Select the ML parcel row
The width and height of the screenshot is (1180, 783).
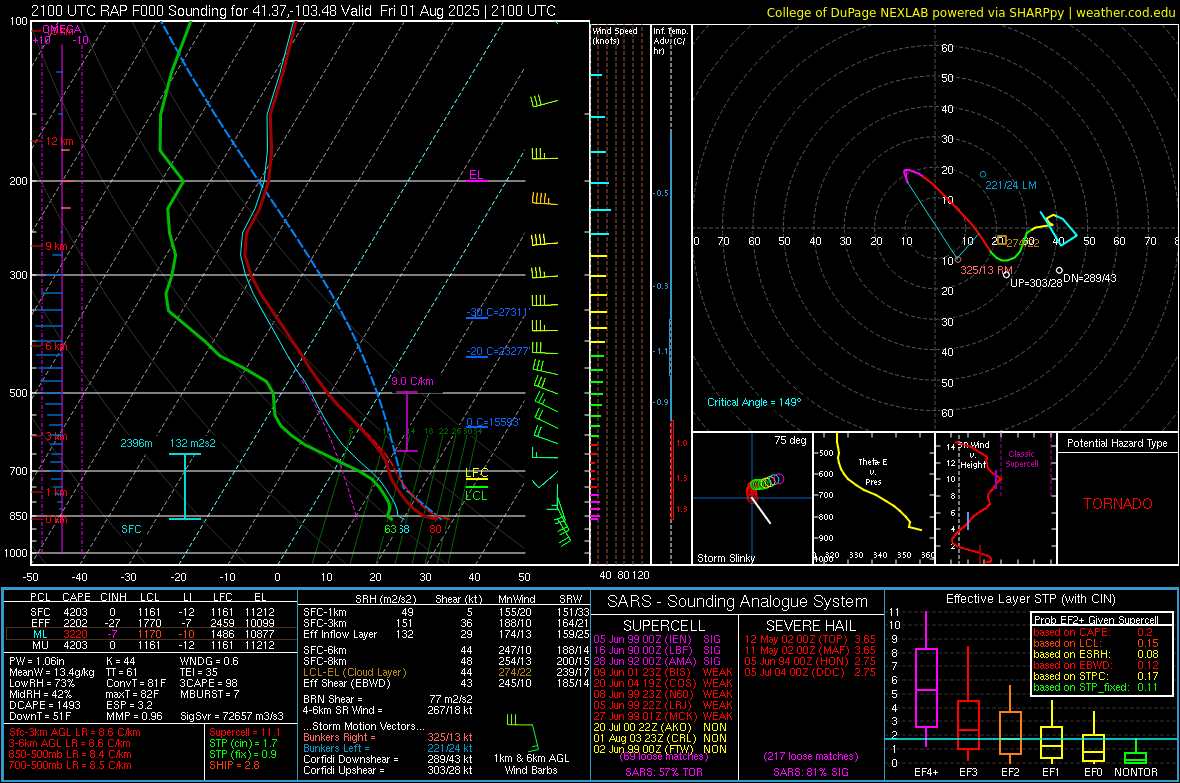[151, 634]
